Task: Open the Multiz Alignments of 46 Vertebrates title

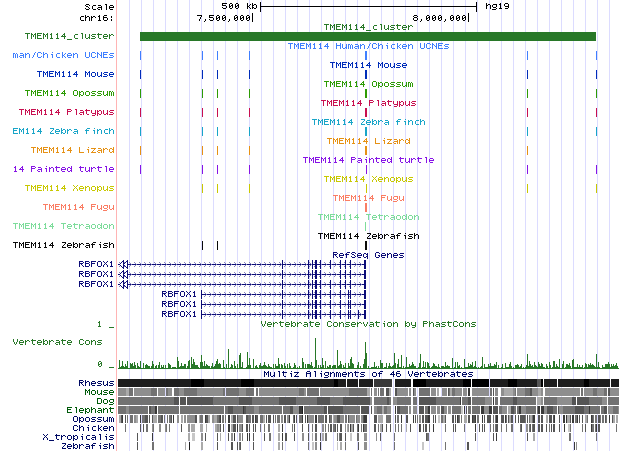Action: pos(367,374)
